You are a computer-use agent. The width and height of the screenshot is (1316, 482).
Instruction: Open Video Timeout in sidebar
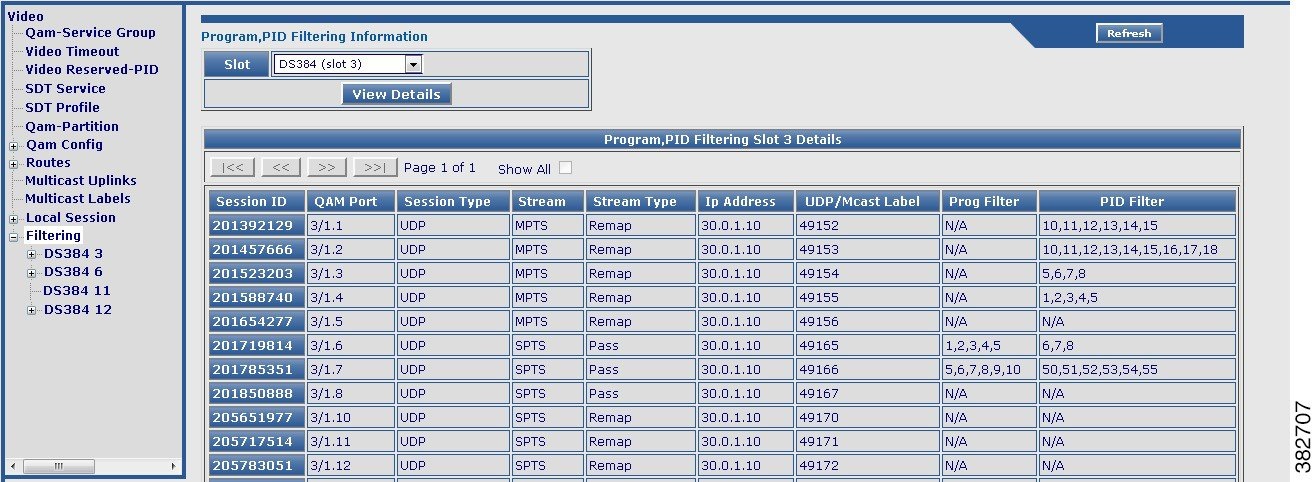pyautogui.click(x=72, y=51)
